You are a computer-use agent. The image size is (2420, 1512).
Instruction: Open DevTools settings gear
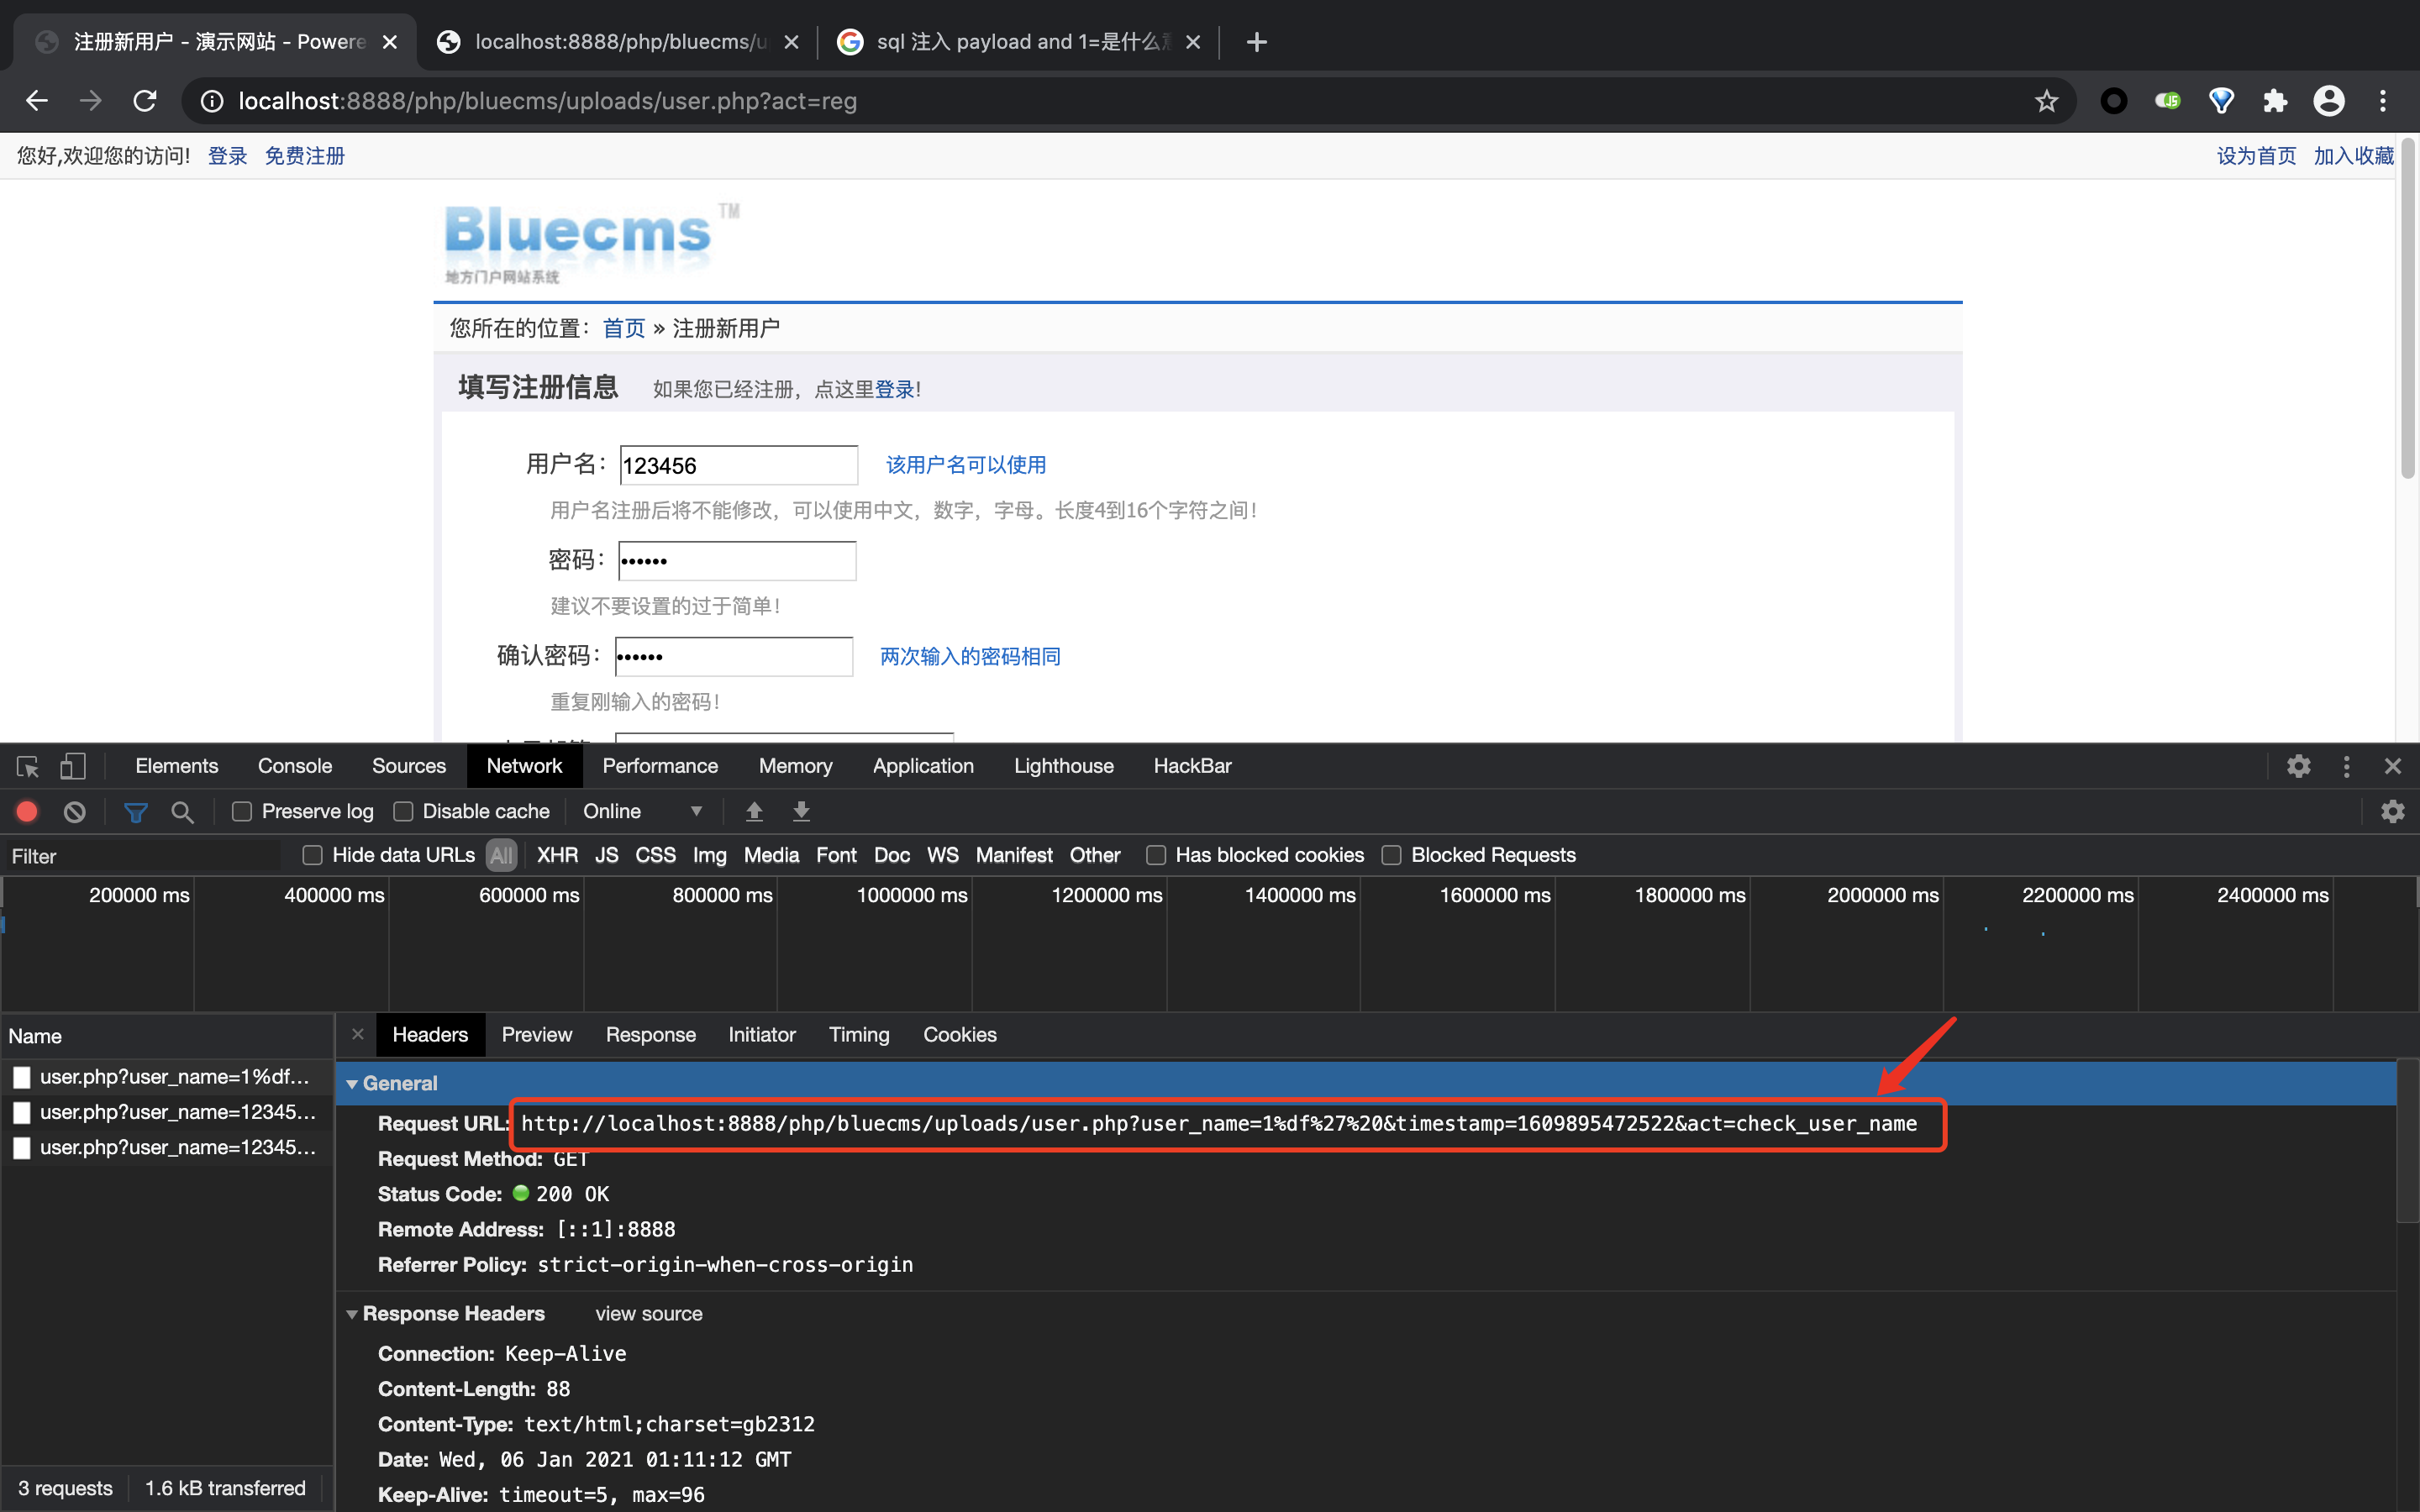click(2298, 766)
